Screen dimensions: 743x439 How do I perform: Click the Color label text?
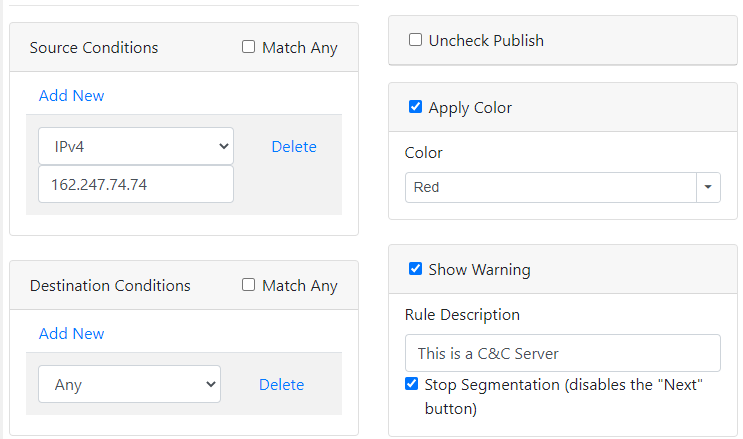[x=424, y=153]
